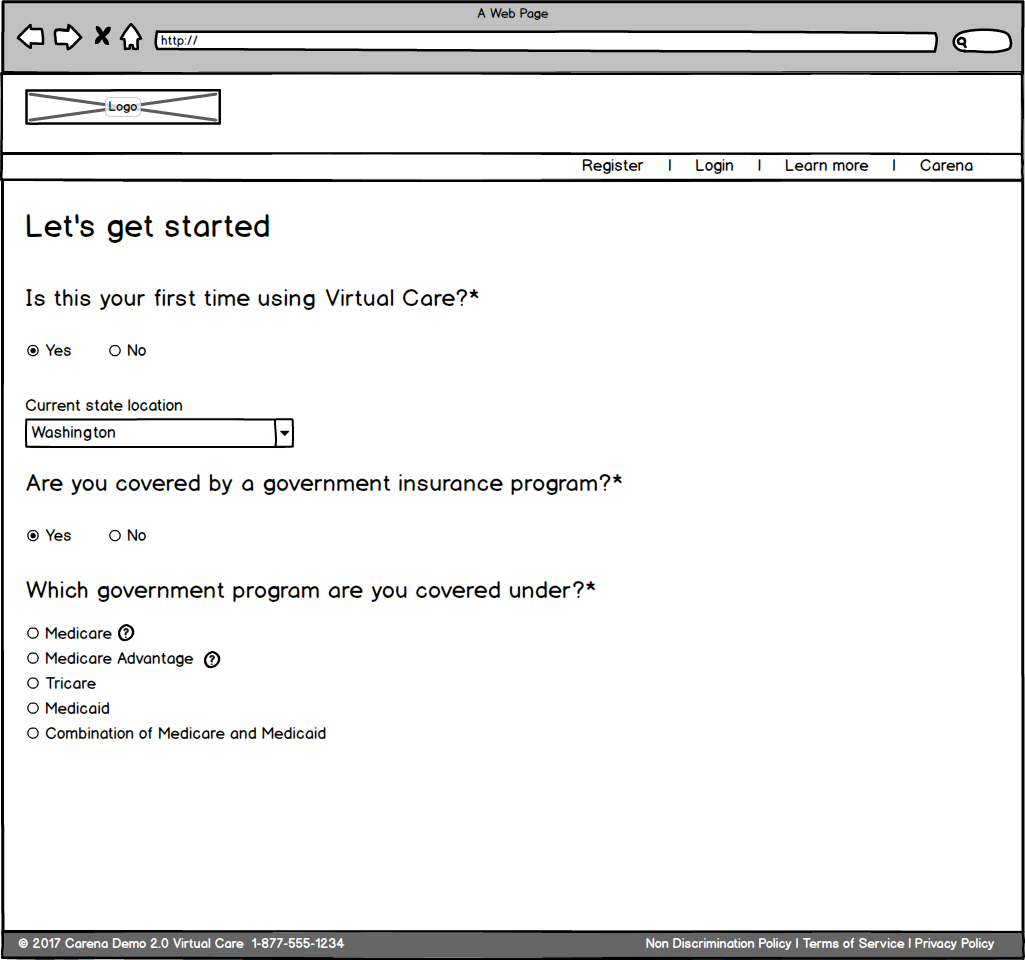Click the 2017 Carena Demo 2.0 copyright text
This screenshot has height=960, width=1025.
131,943
